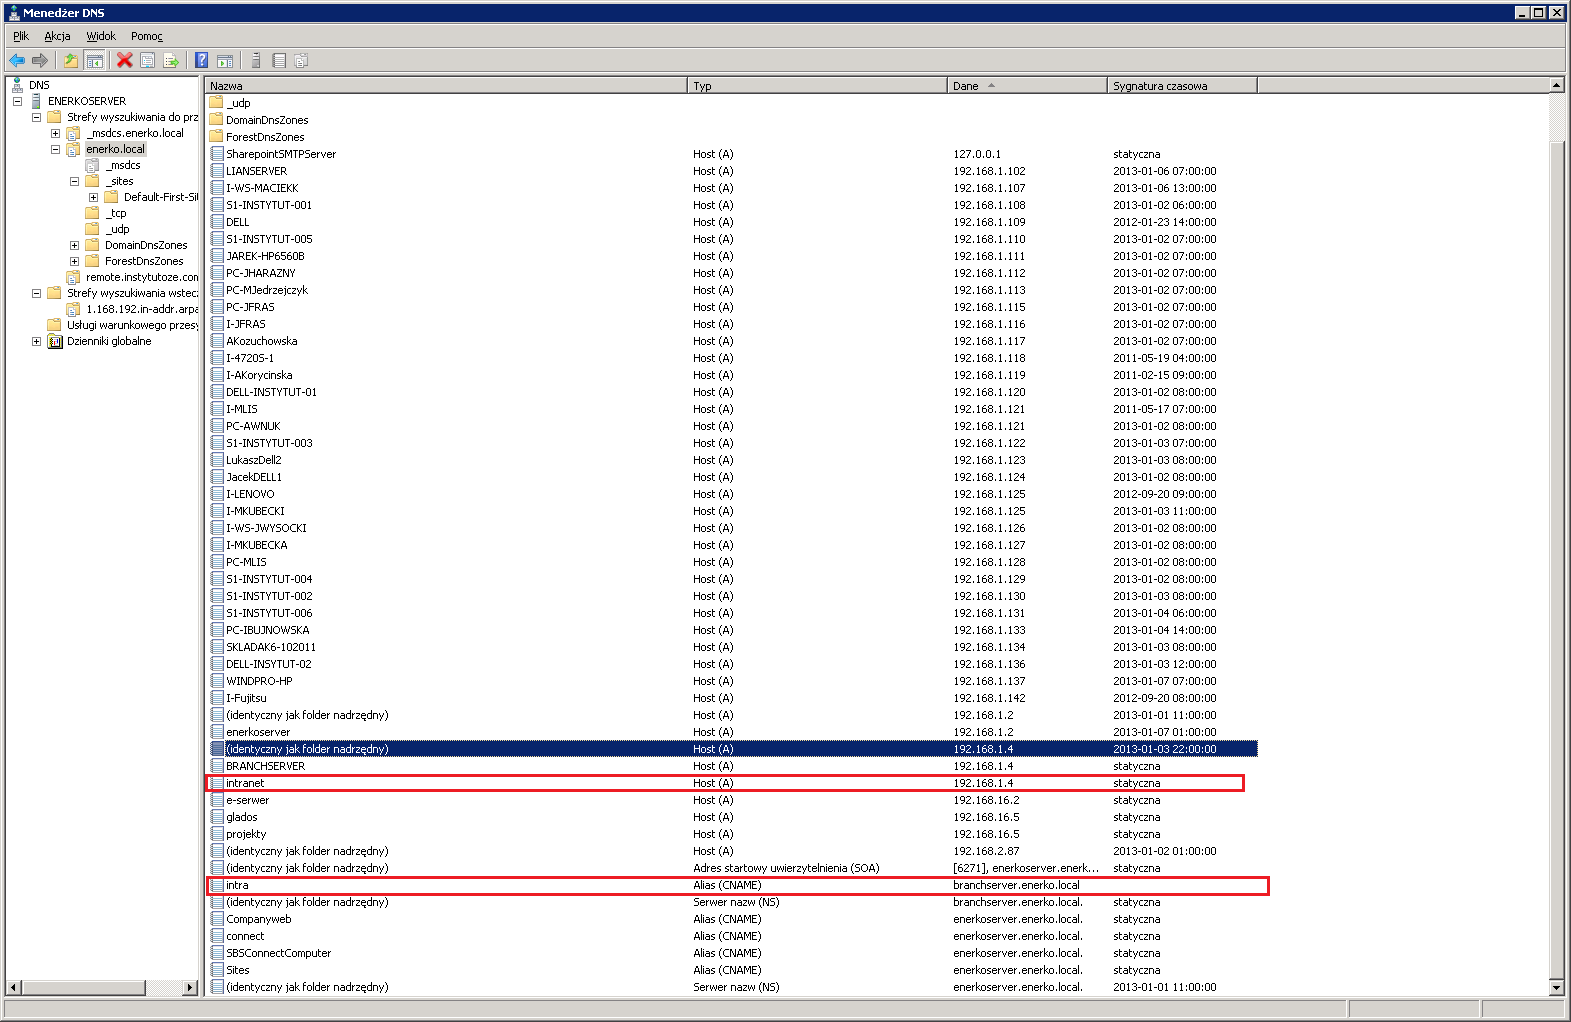Click the Dzienniki globalne log icon

pos(55,341)
